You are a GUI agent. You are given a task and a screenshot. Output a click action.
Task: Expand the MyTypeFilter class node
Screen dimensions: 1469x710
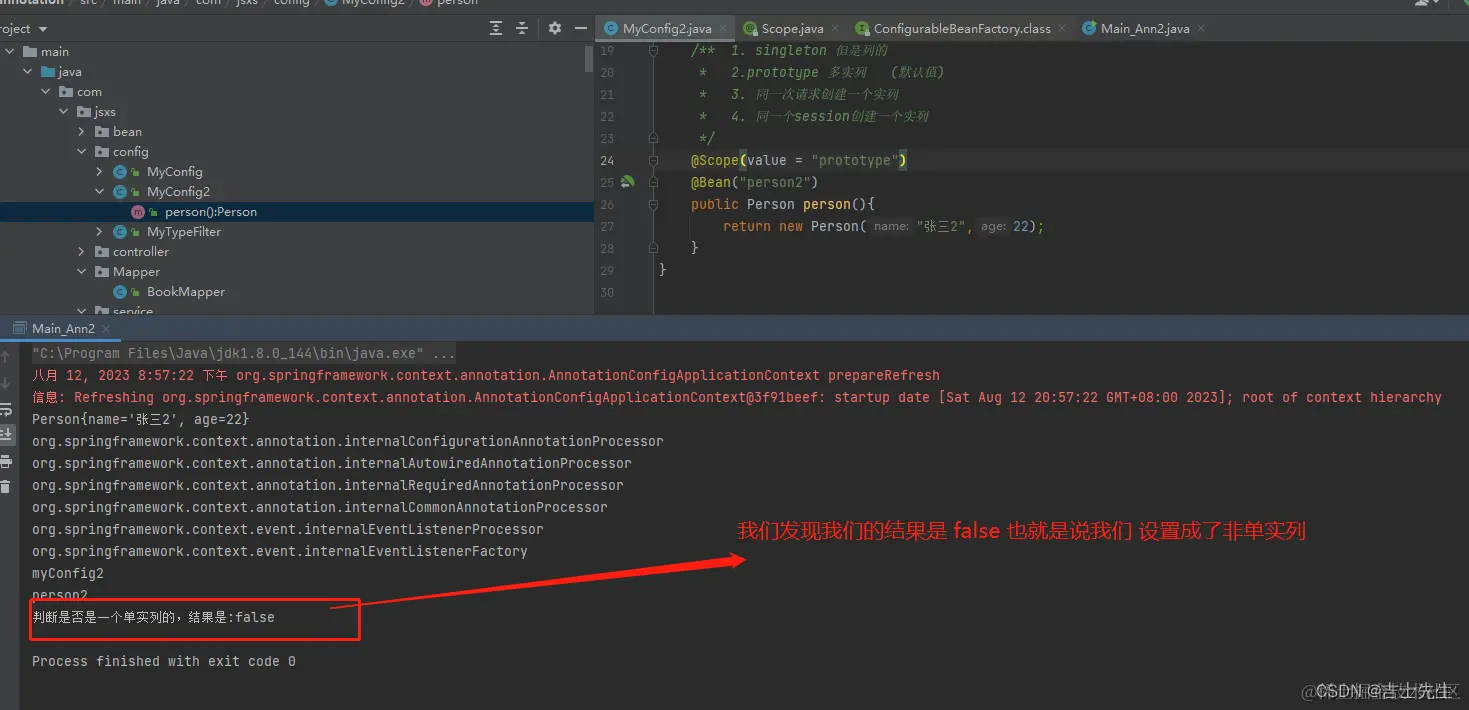pyautogui.click(x=100, y=232)
